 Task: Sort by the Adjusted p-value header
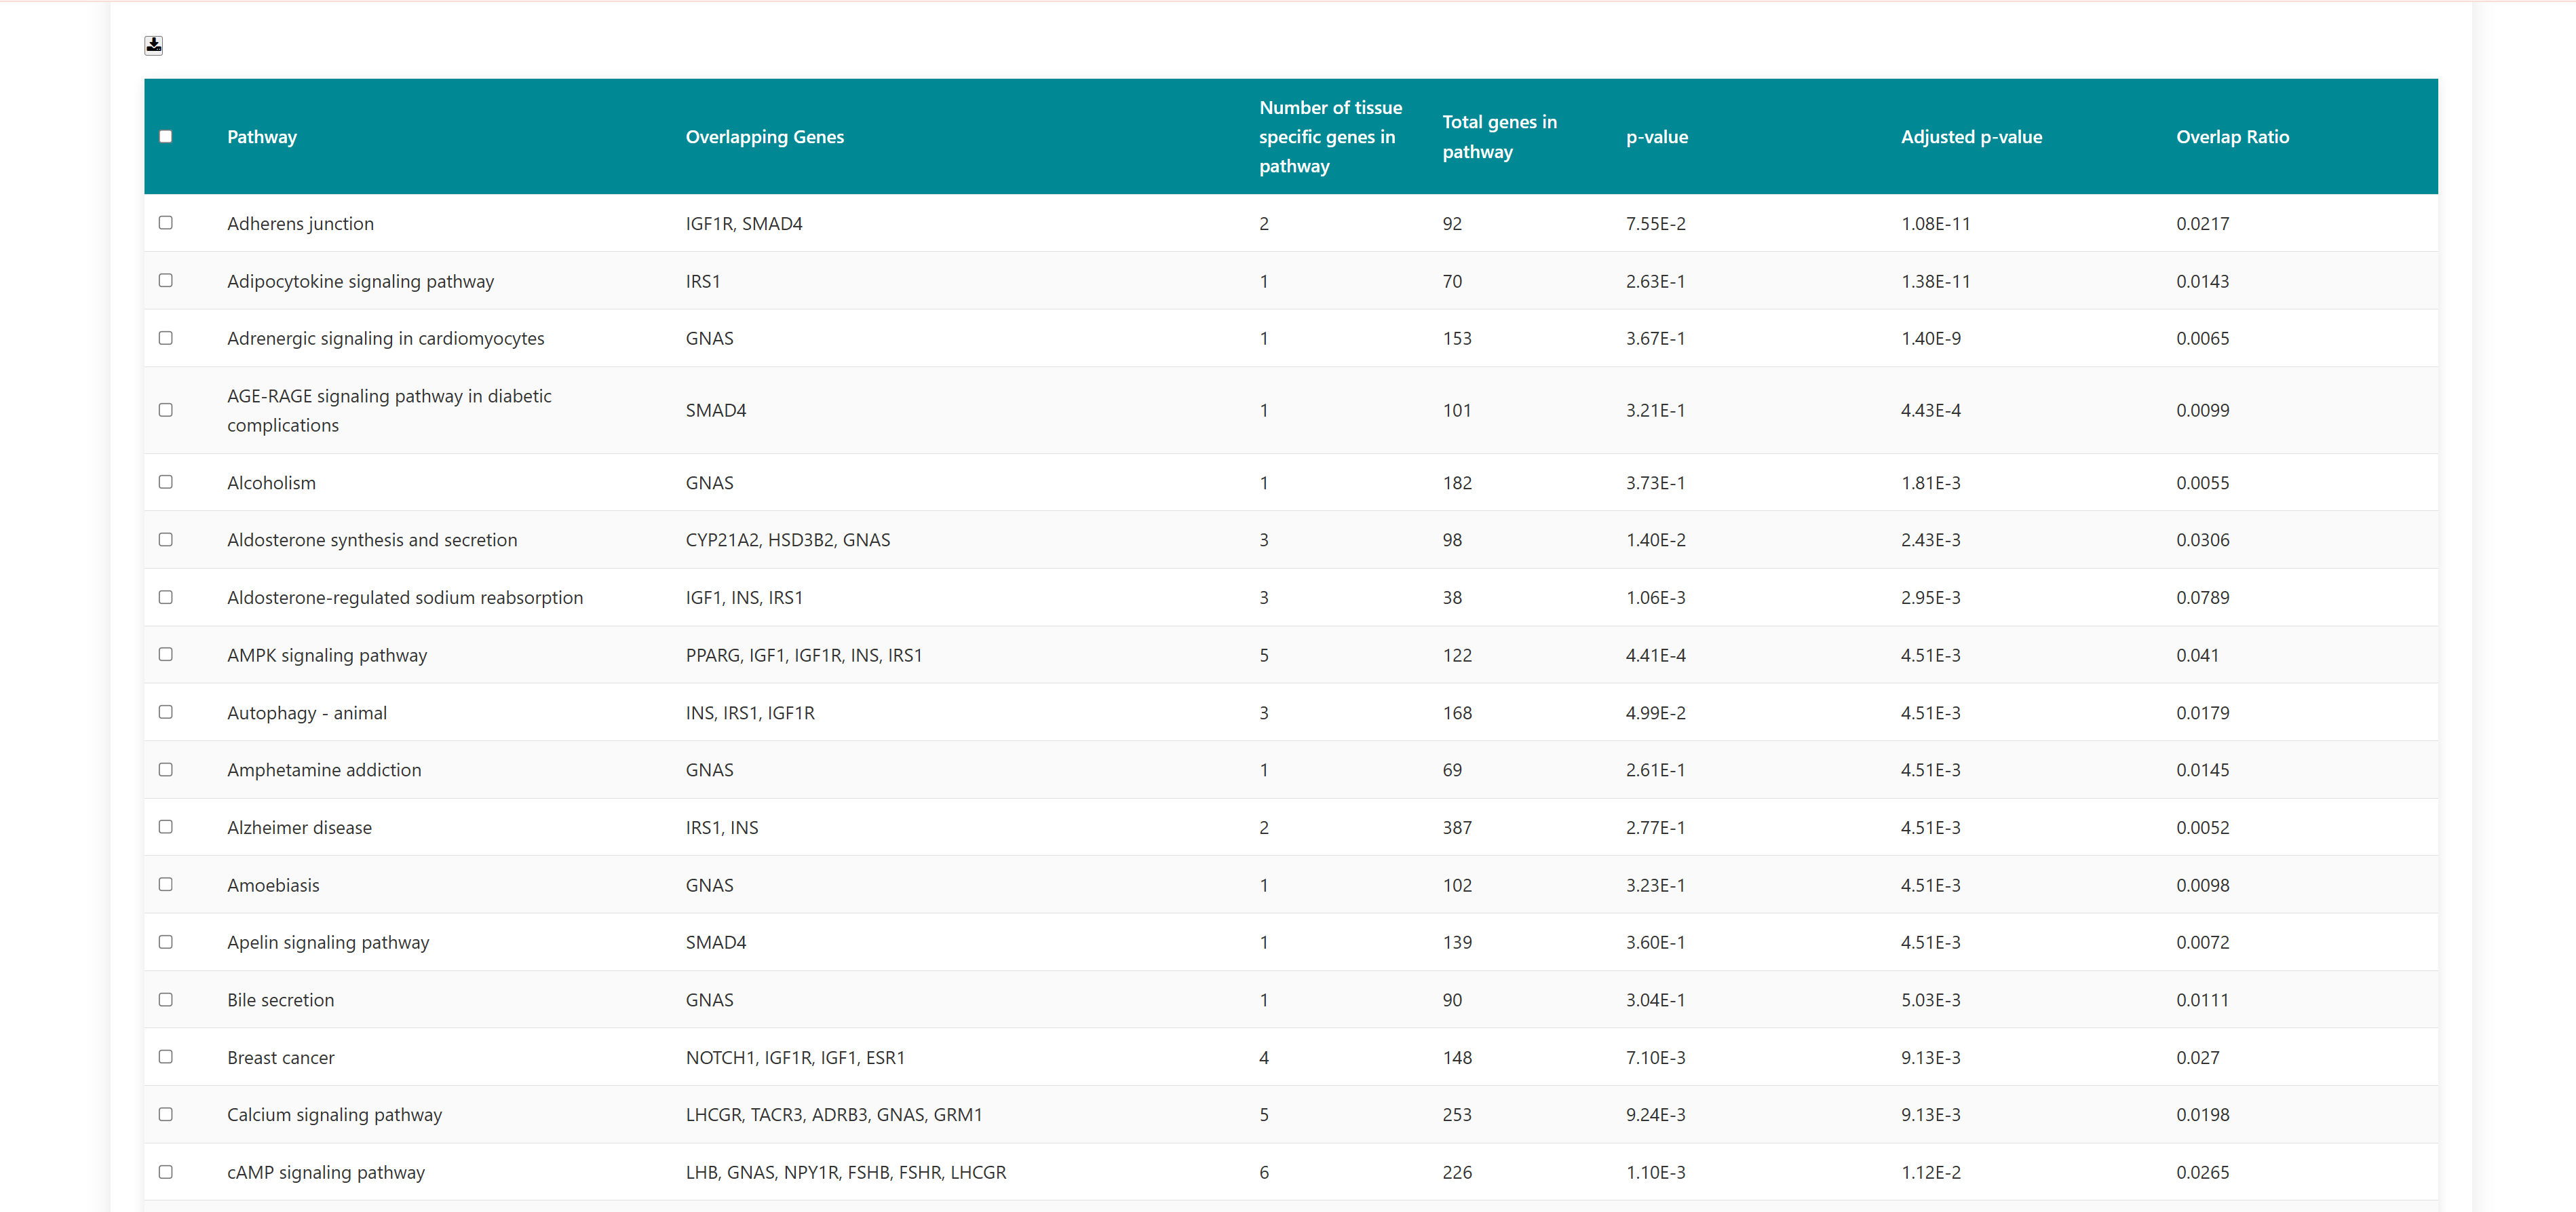pyautogui.click(x=1970, y=137)
